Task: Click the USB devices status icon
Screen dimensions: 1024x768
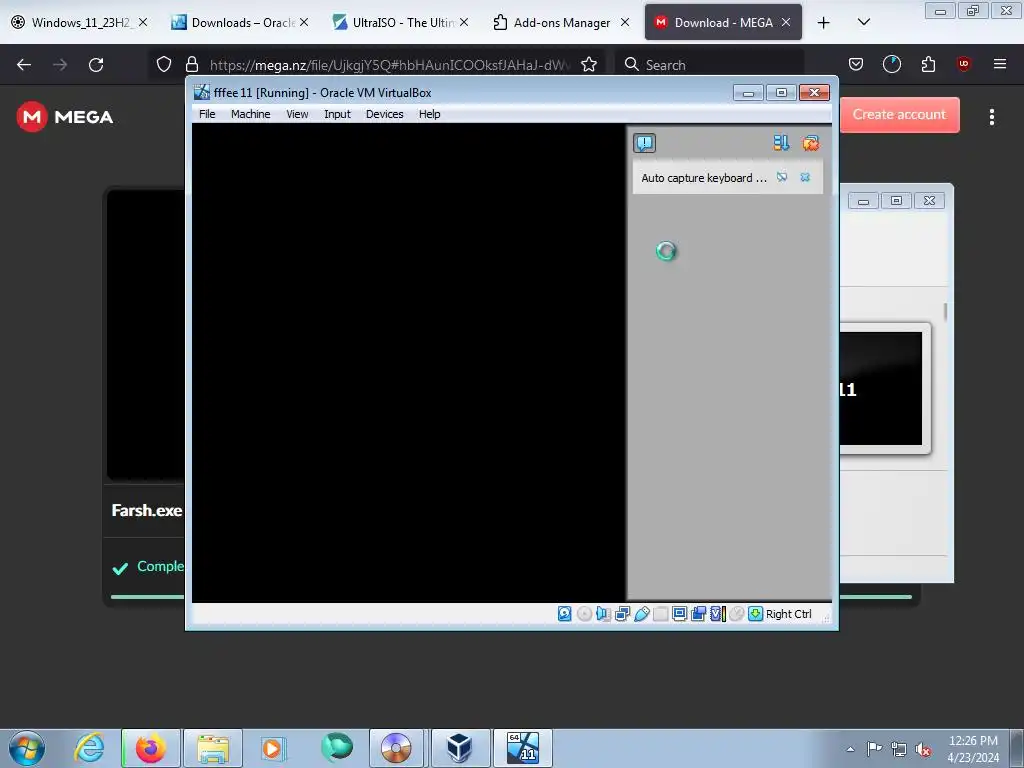Action: pyautogui.click(x=641, y=614)
